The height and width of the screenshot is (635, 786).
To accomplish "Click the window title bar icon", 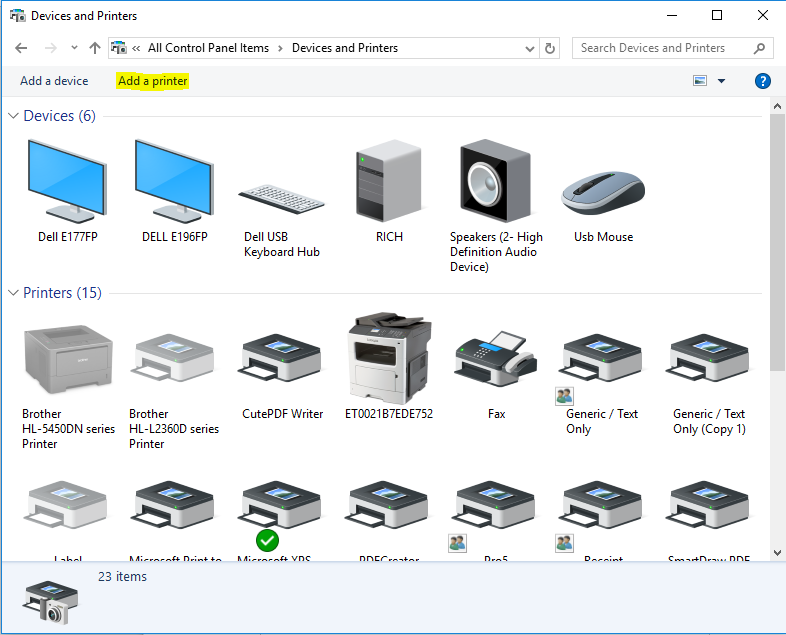I will 18,16.
